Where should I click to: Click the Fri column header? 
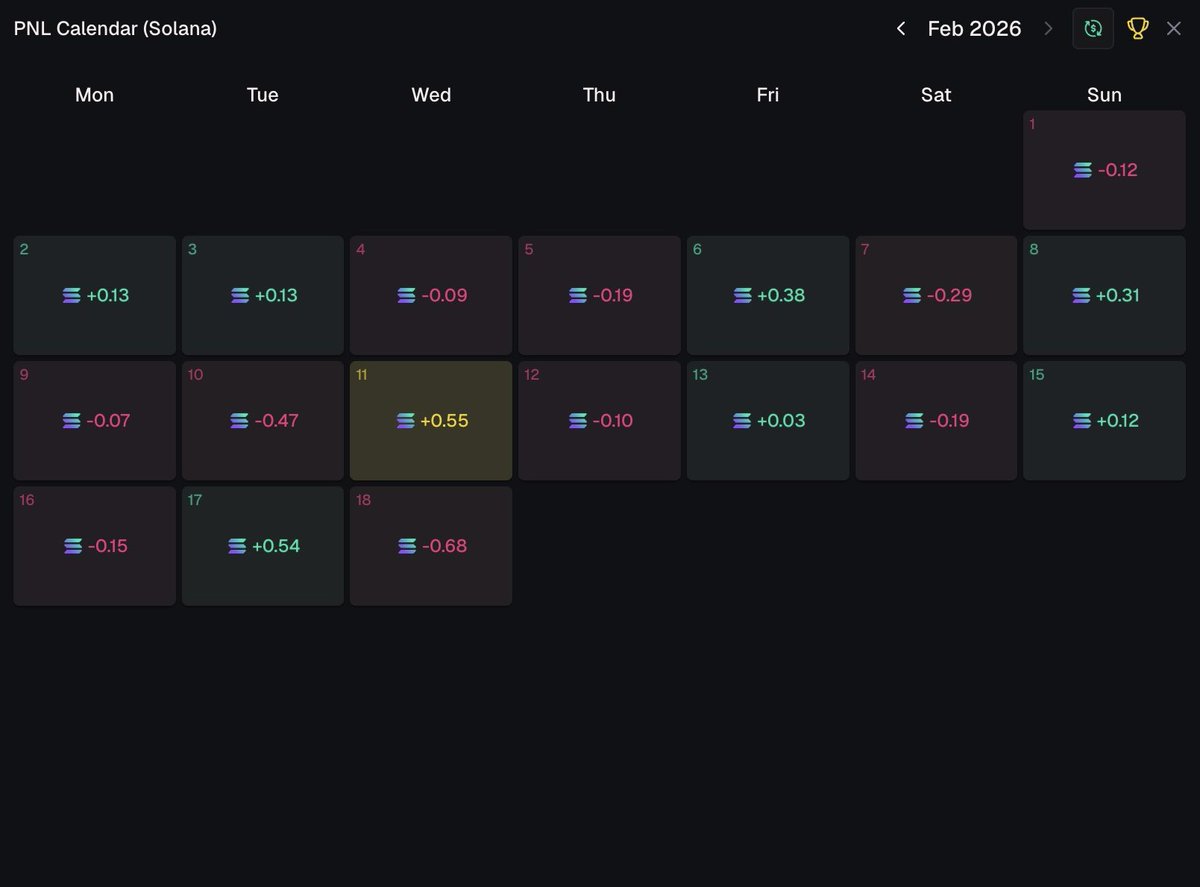tap(768, 95)
